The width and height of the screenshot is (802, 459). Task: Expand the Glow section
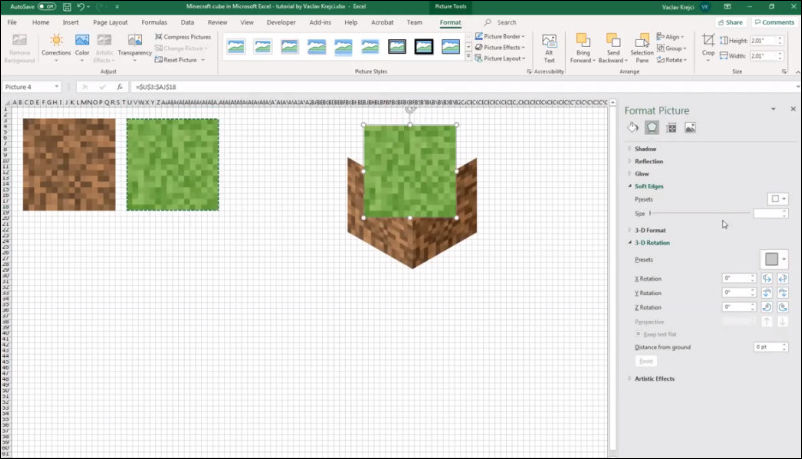coord(641,174)
